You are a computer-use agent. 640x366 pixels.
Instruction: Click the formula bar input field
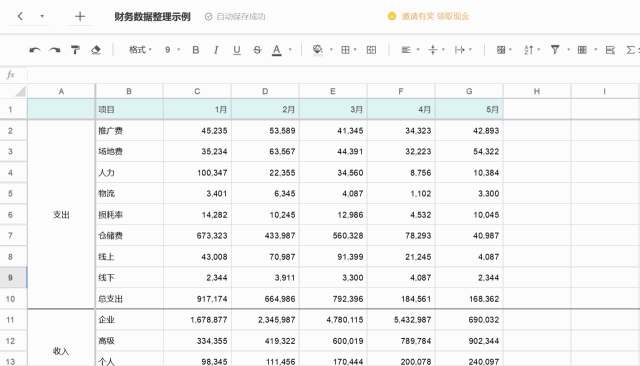(333, 75)
